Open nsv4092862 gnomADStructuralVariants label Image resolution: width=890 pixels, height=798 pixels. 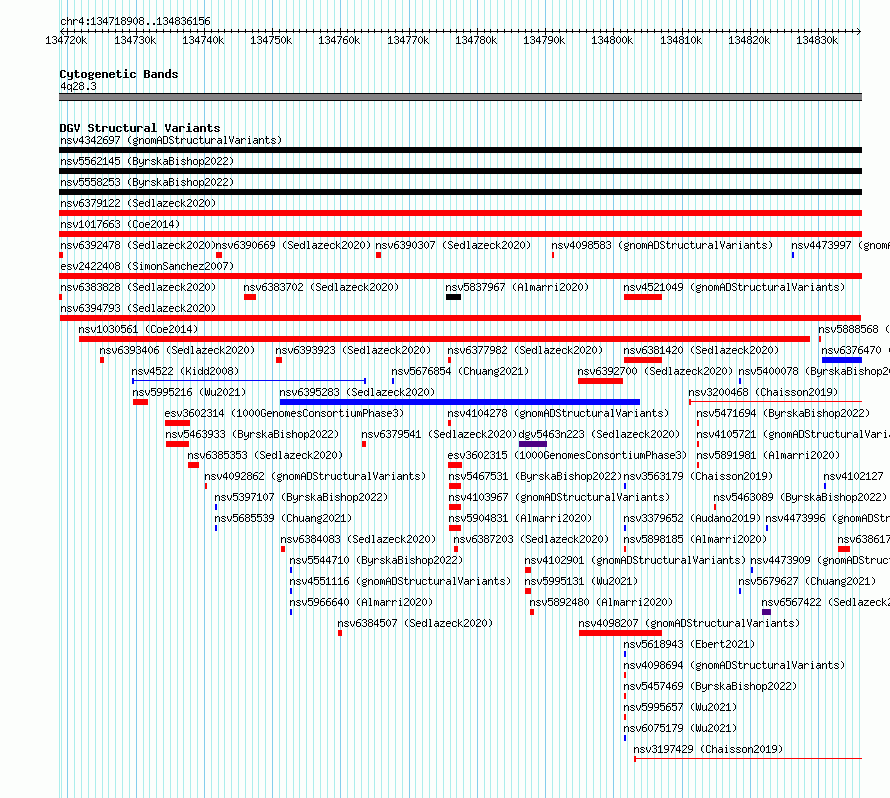[316, 476]
